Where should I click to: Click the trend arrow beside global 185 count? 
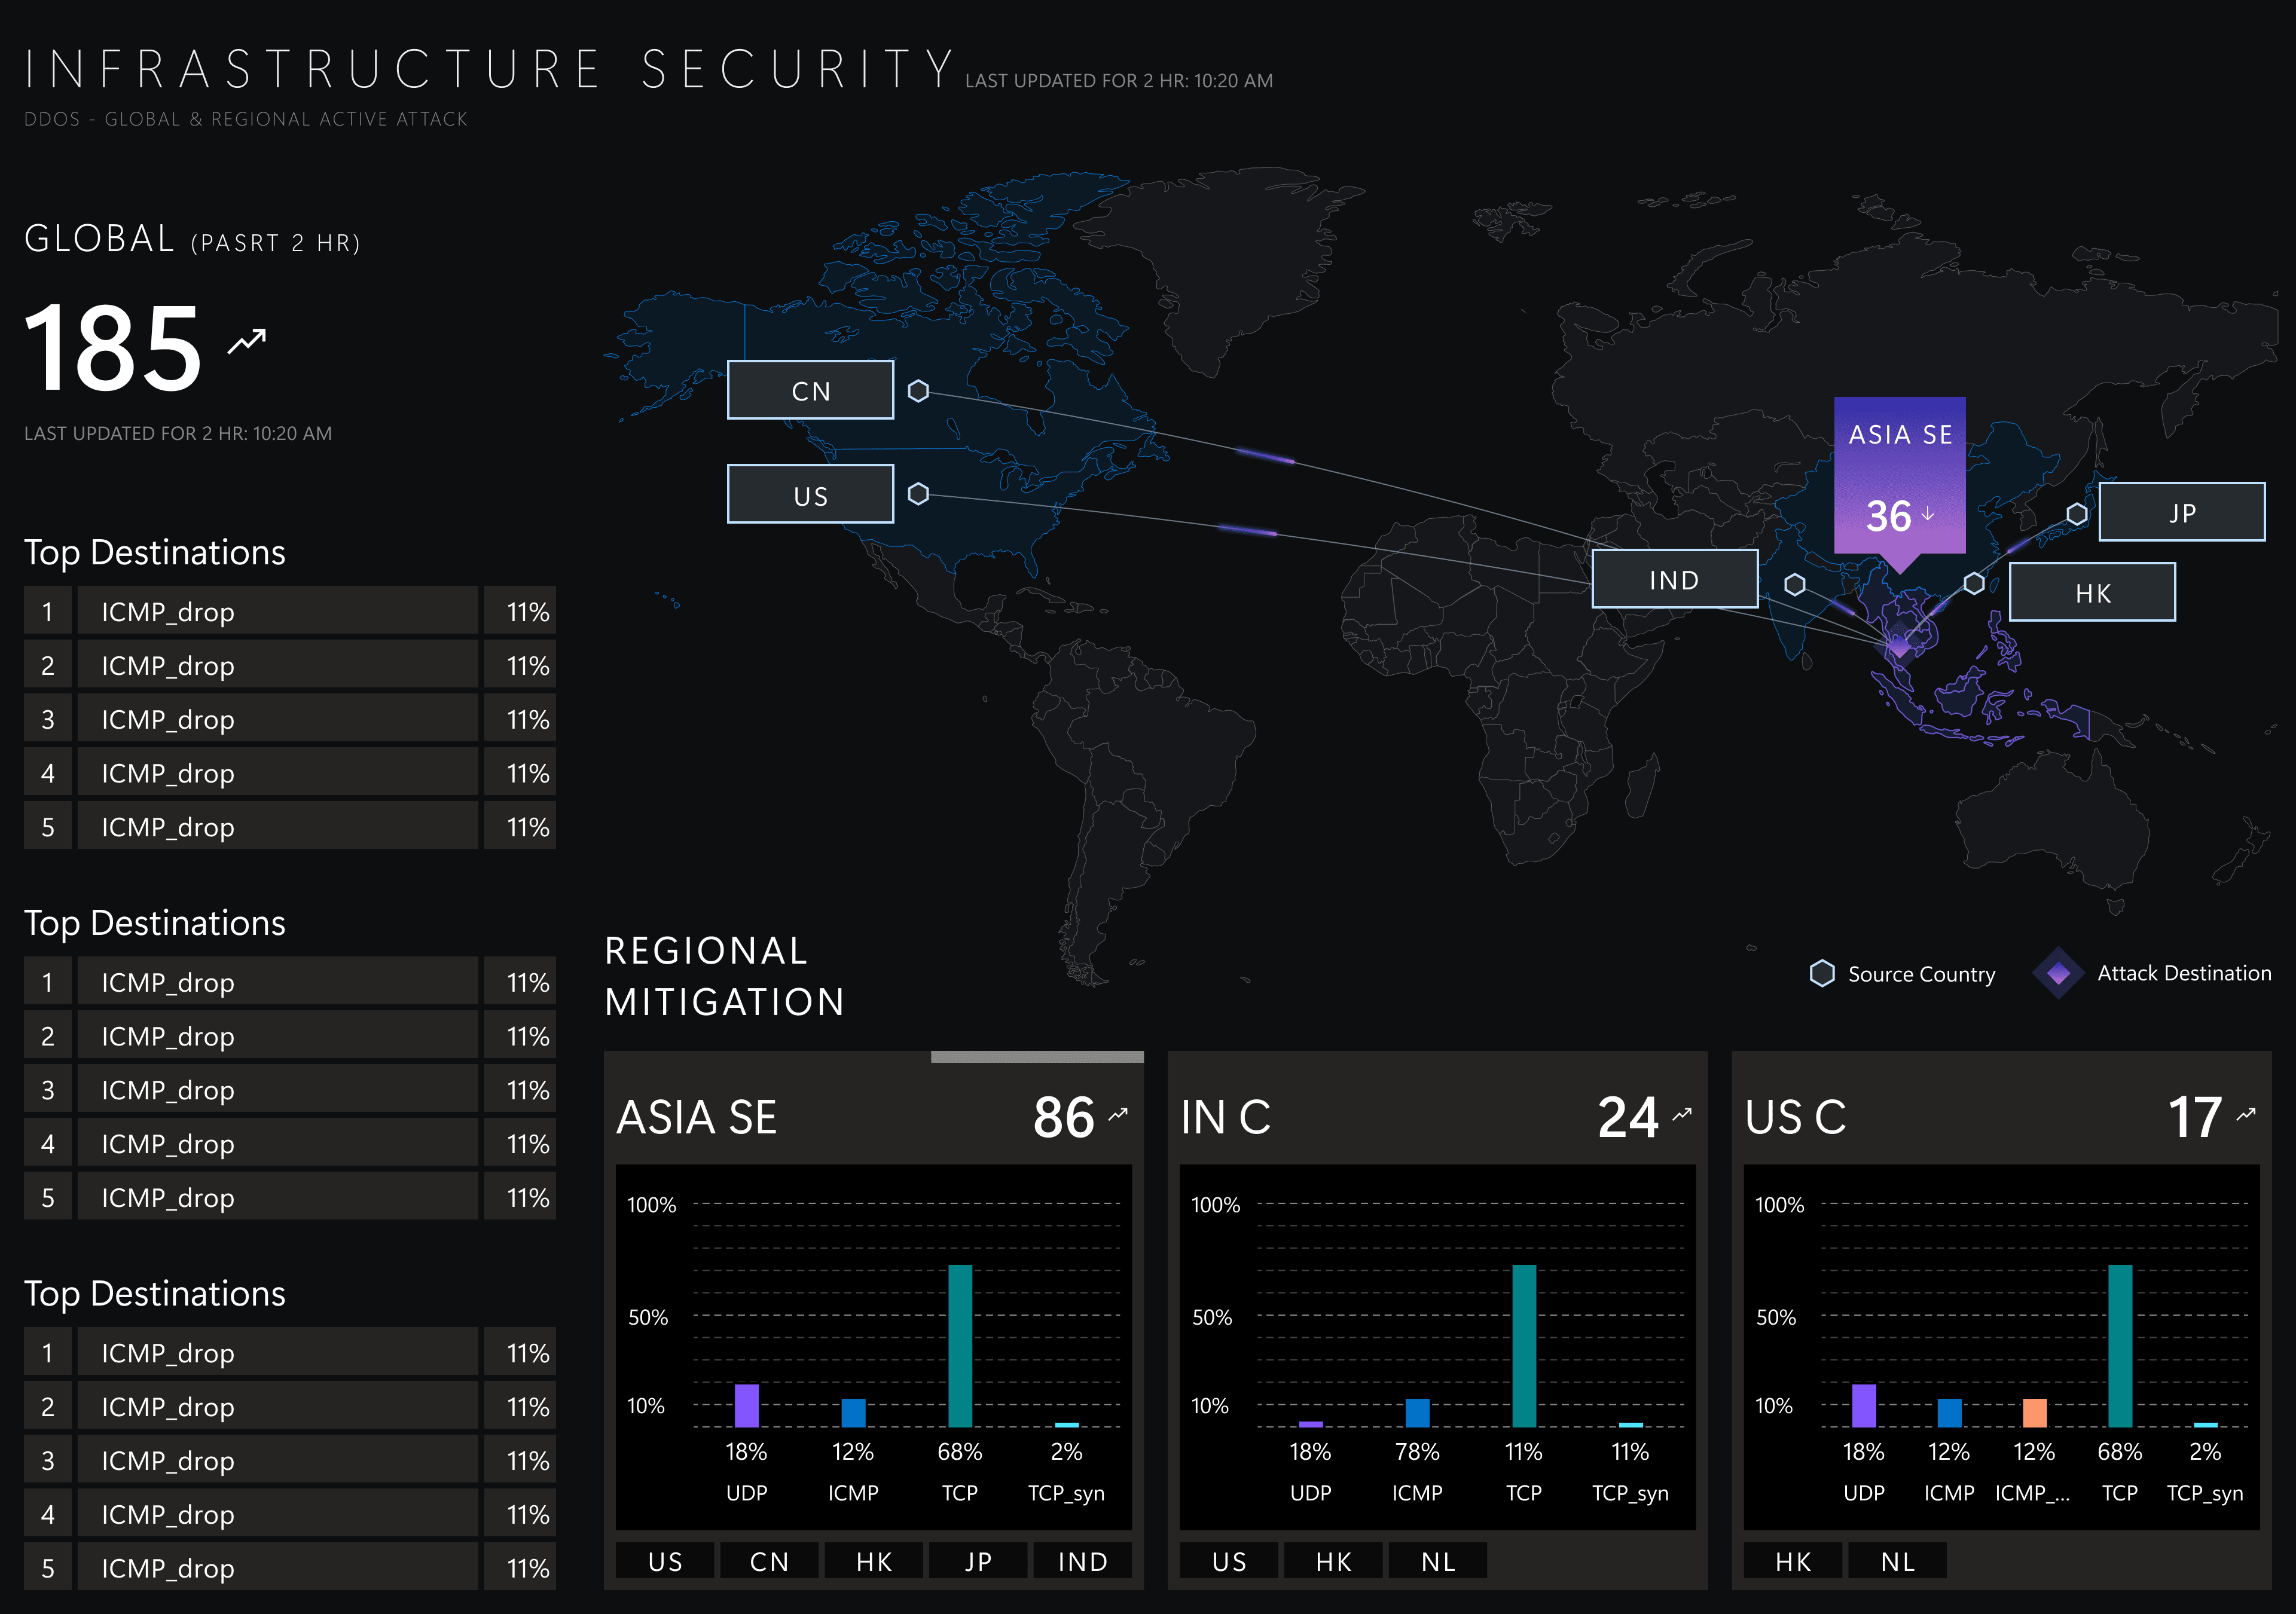click(247, 341)
